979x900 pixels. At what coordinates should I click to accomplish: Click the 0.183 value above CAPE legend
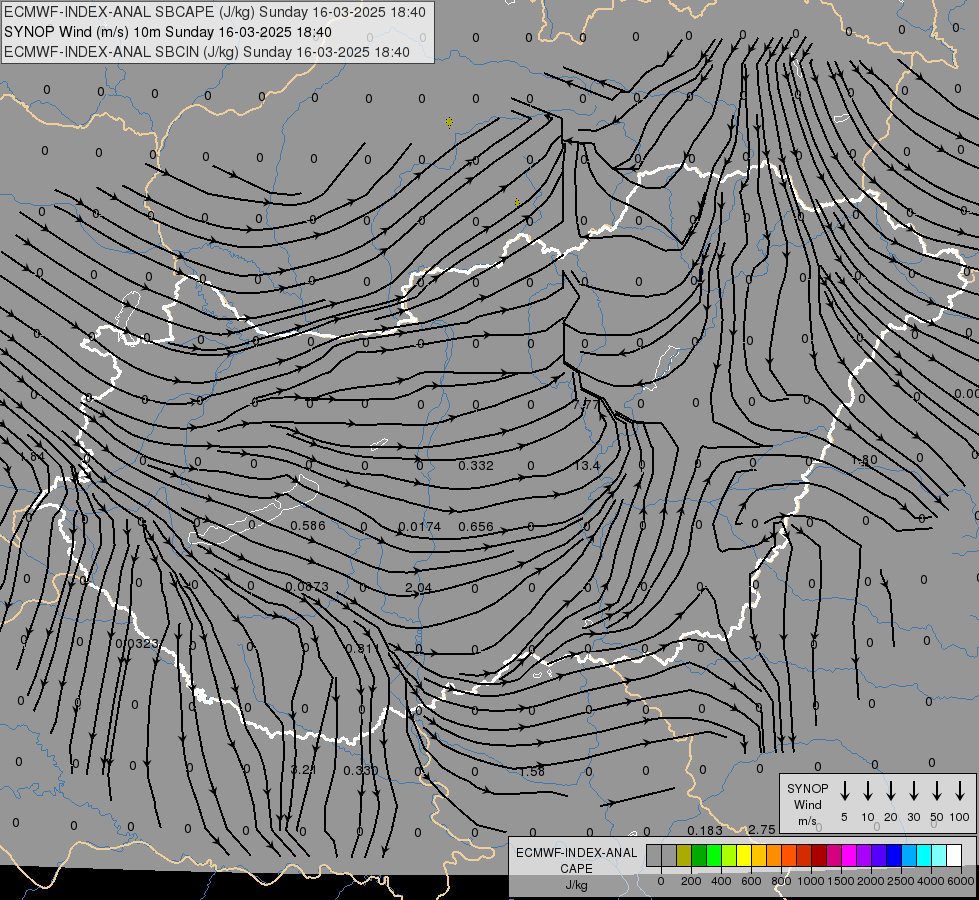[x=705, y=830]
